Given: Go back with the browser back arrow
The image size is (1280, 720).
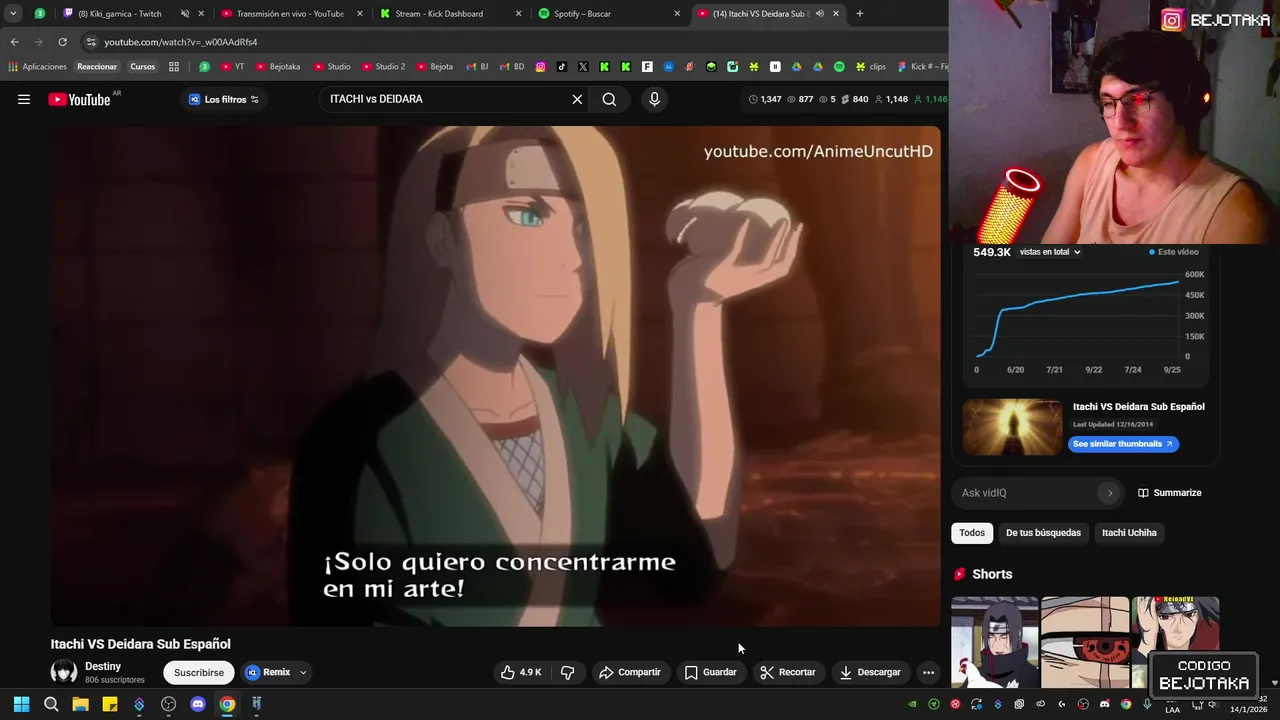Looking at the screenshot, I should click(x=14, y=42).
